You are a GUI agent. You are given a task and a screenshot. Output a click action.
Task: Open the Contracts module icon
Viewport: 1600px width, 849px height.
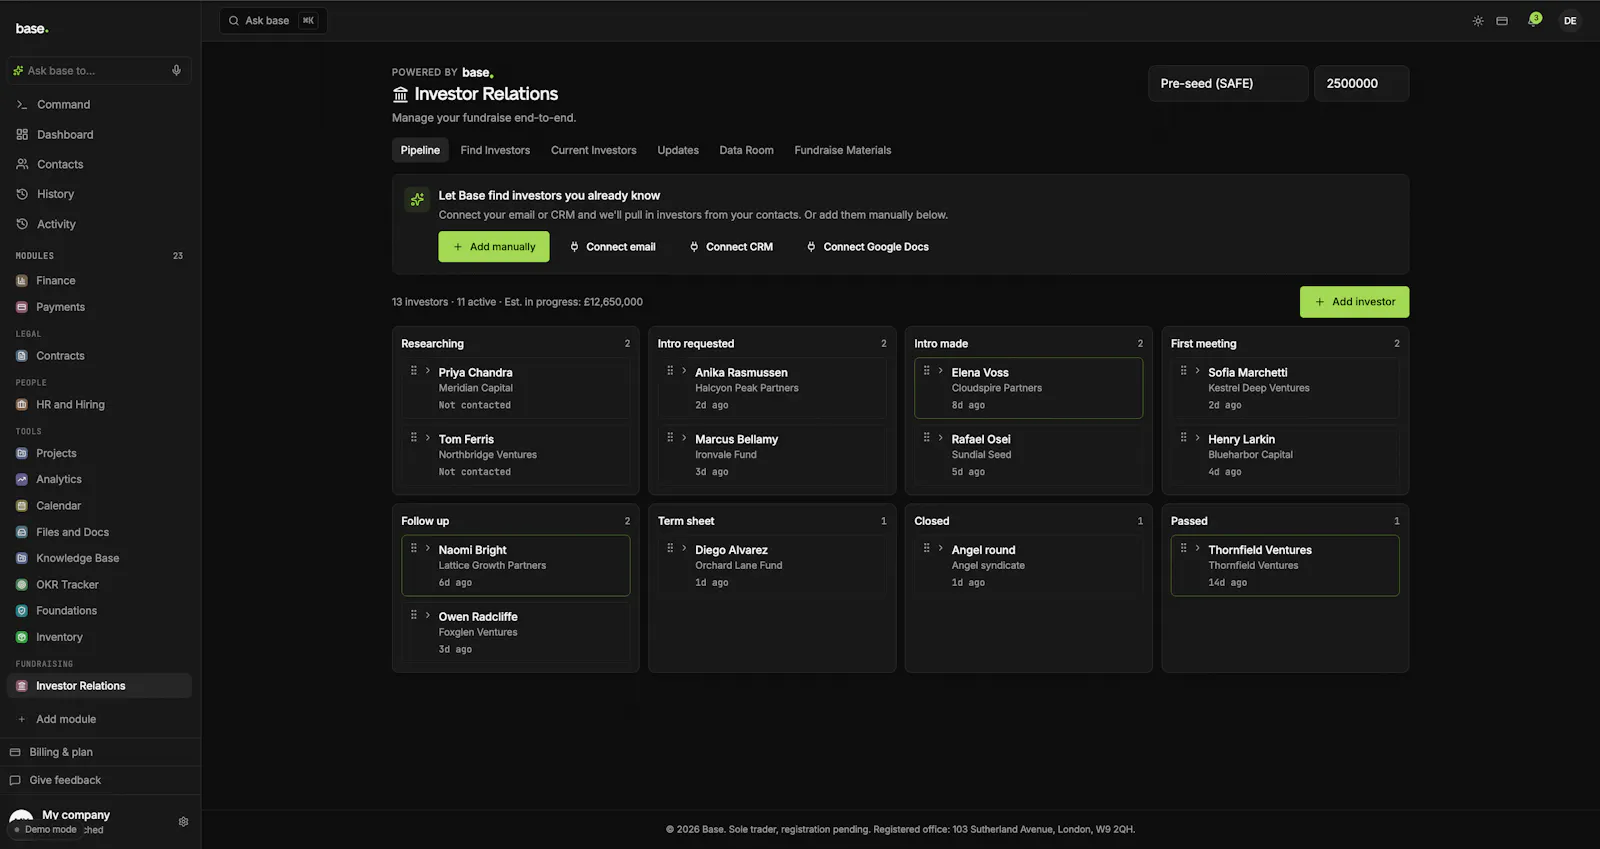(x=22, y=356)
